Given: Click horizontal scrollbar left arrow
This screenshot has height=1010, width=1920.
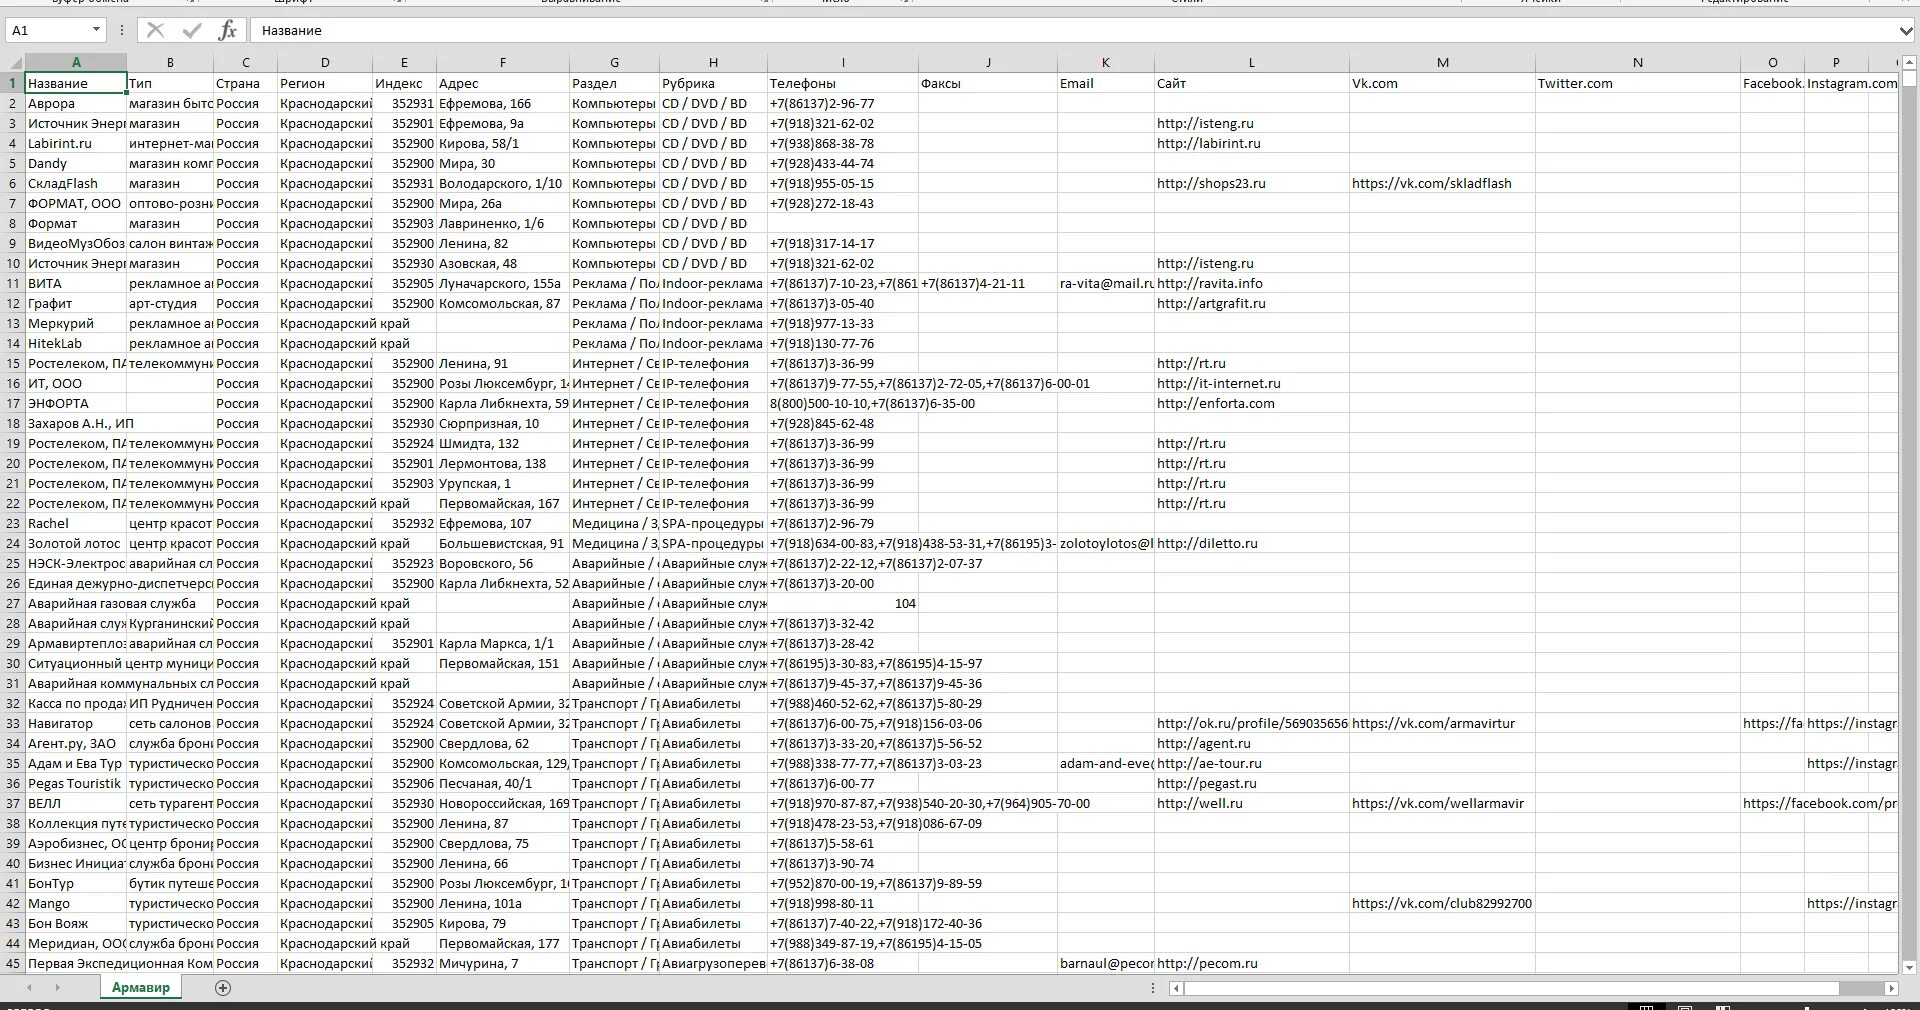Looking at the screenshot, I should (1177, 988).
